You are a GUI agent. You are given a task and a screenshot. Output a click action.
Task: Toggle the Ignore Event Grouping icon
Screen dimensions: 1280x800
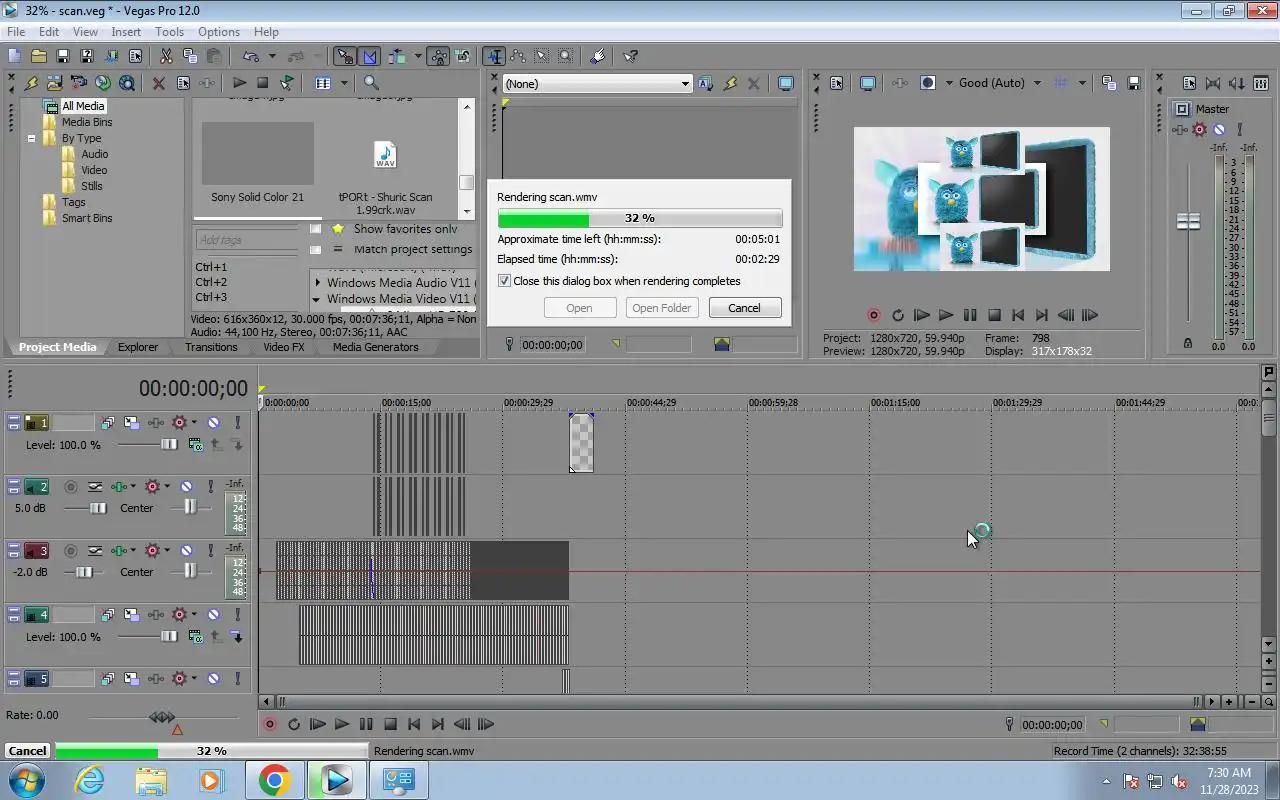coord(463,57)
